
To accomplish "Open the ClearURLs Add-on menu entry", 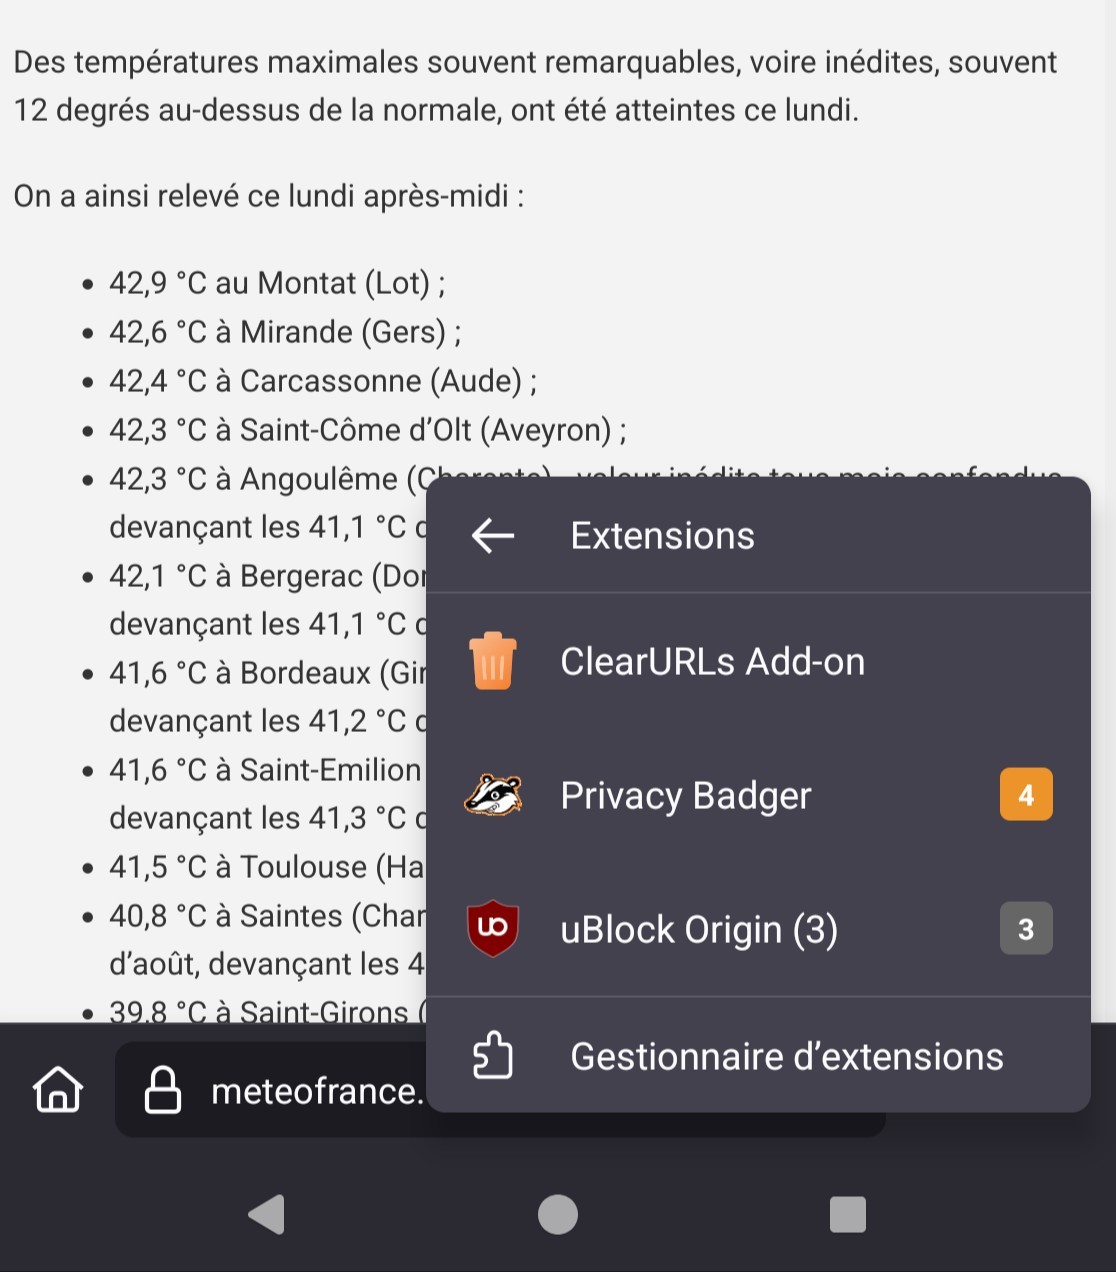I will [x=758, y=662].
